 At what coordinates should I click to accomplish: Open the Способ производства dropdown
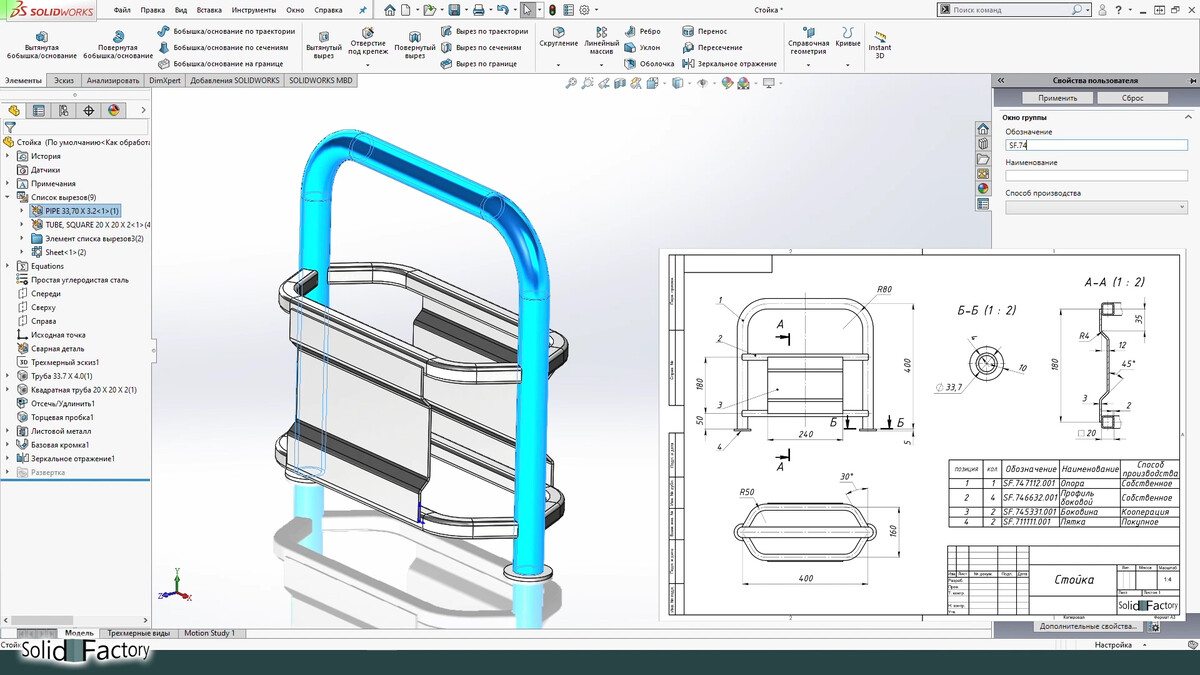1096,208
